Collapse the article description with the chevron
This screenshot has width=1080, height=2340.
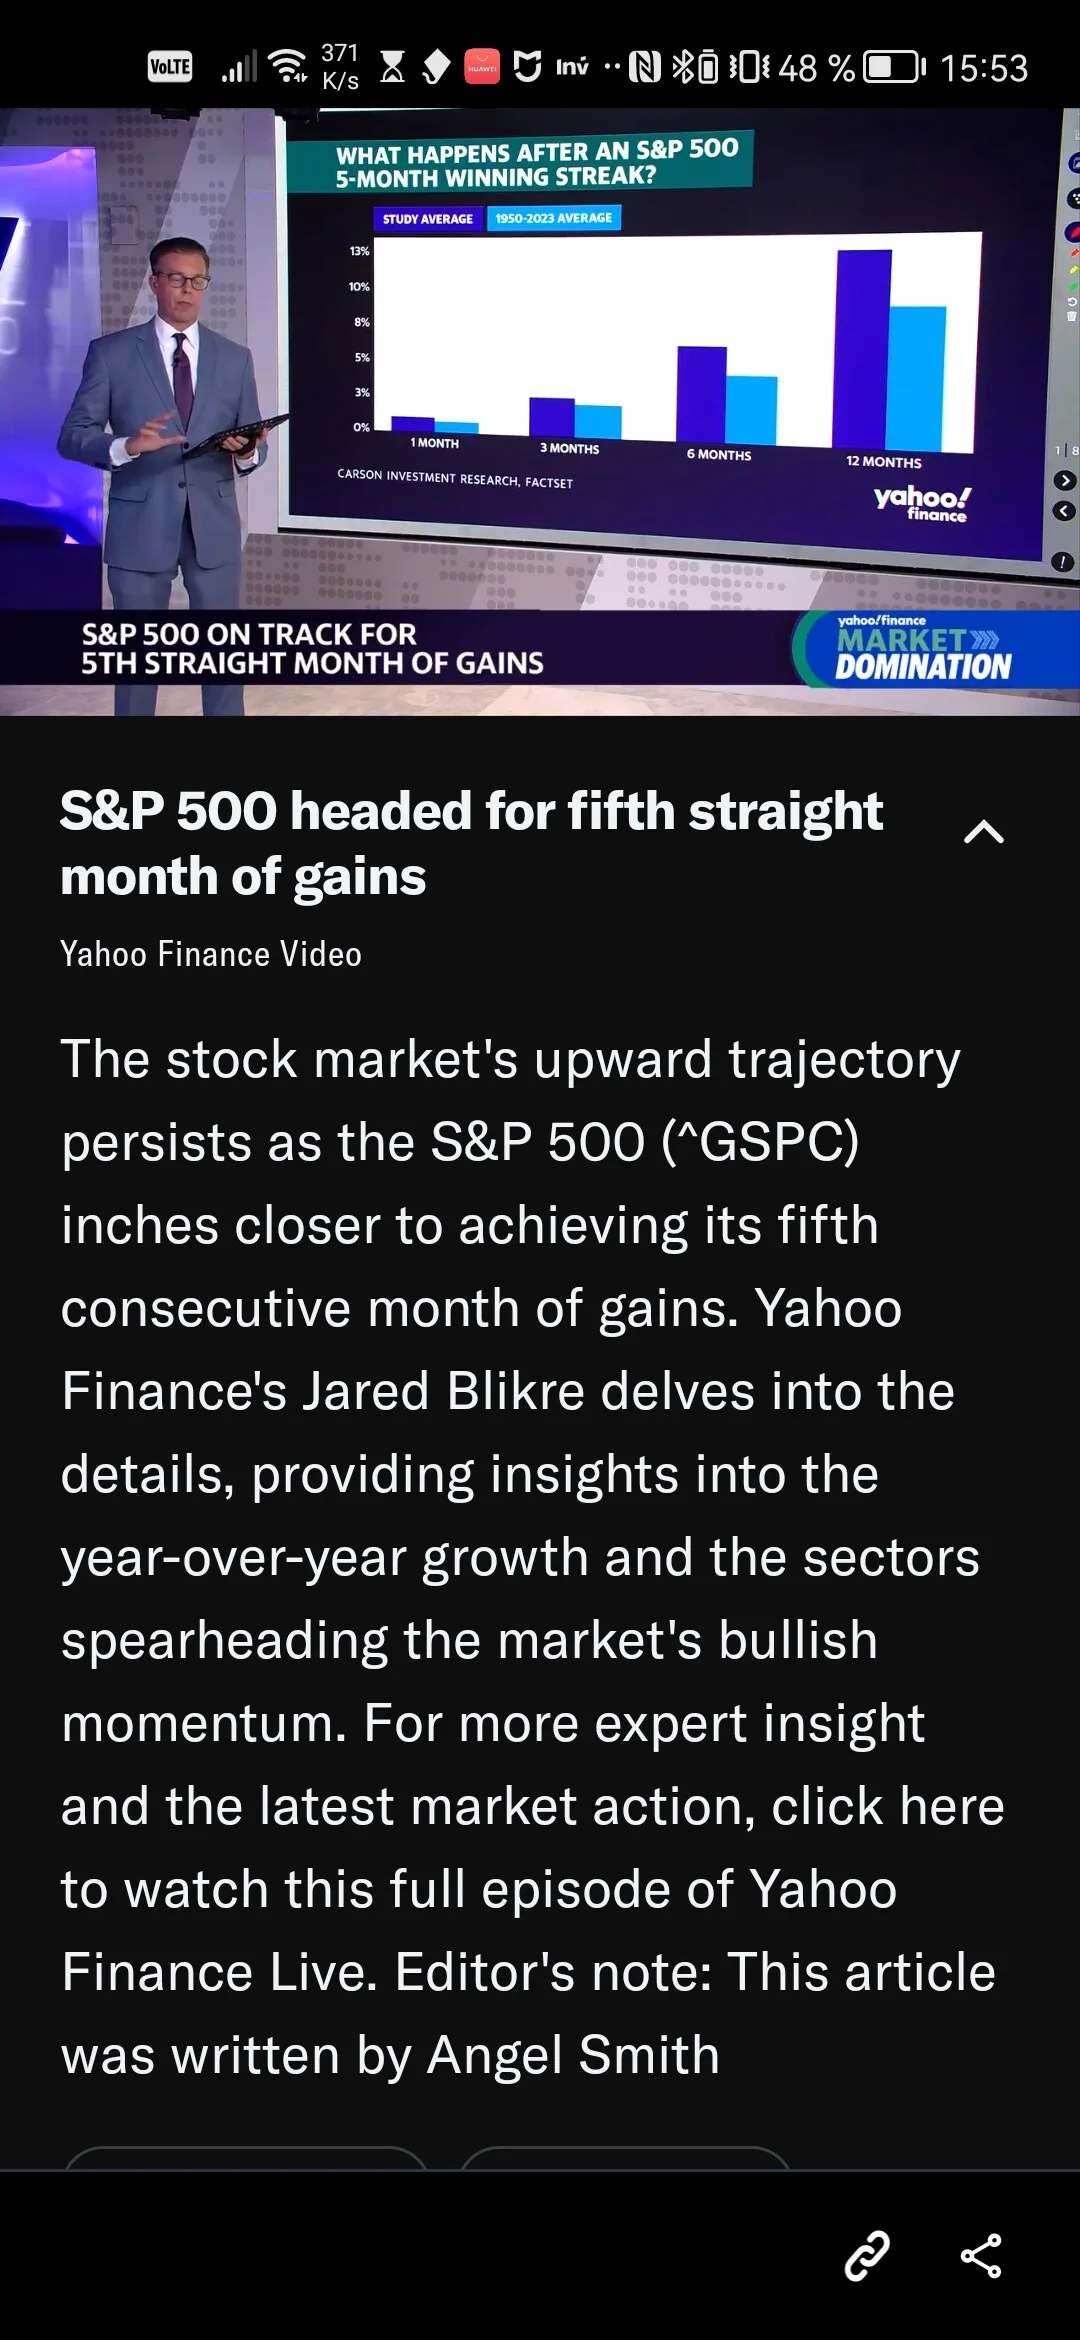(983, 832)
